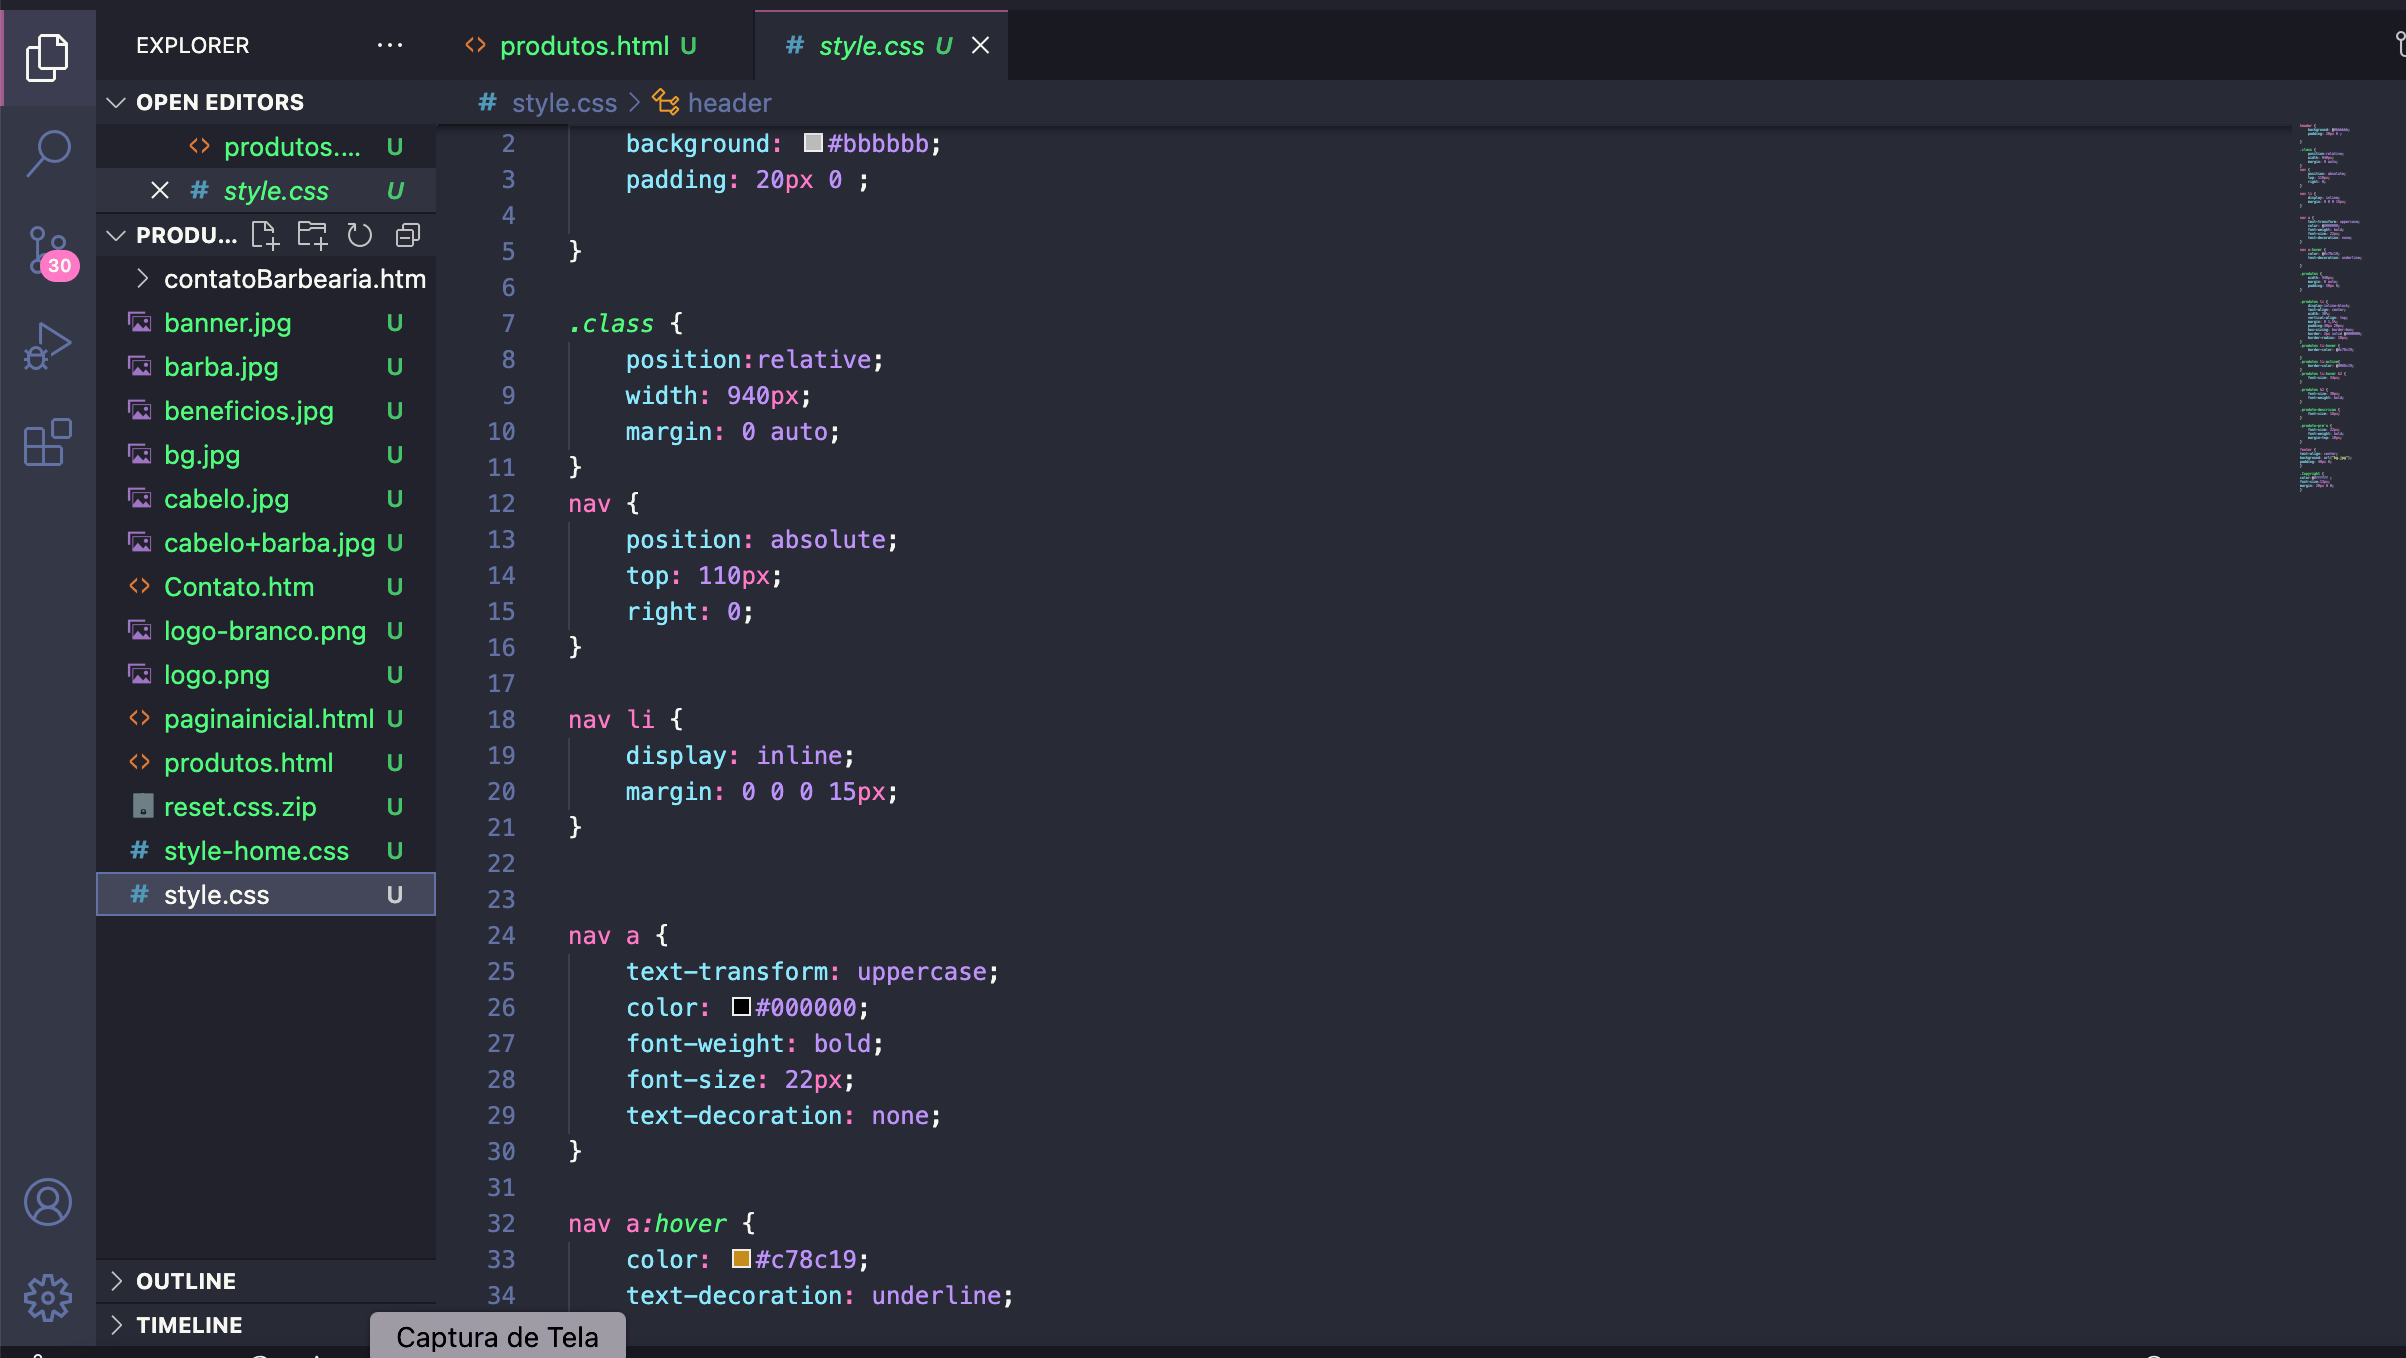Screen dimensions: 2406x1358
Task: Expand the Timeline section
Action: (116, 1325)
